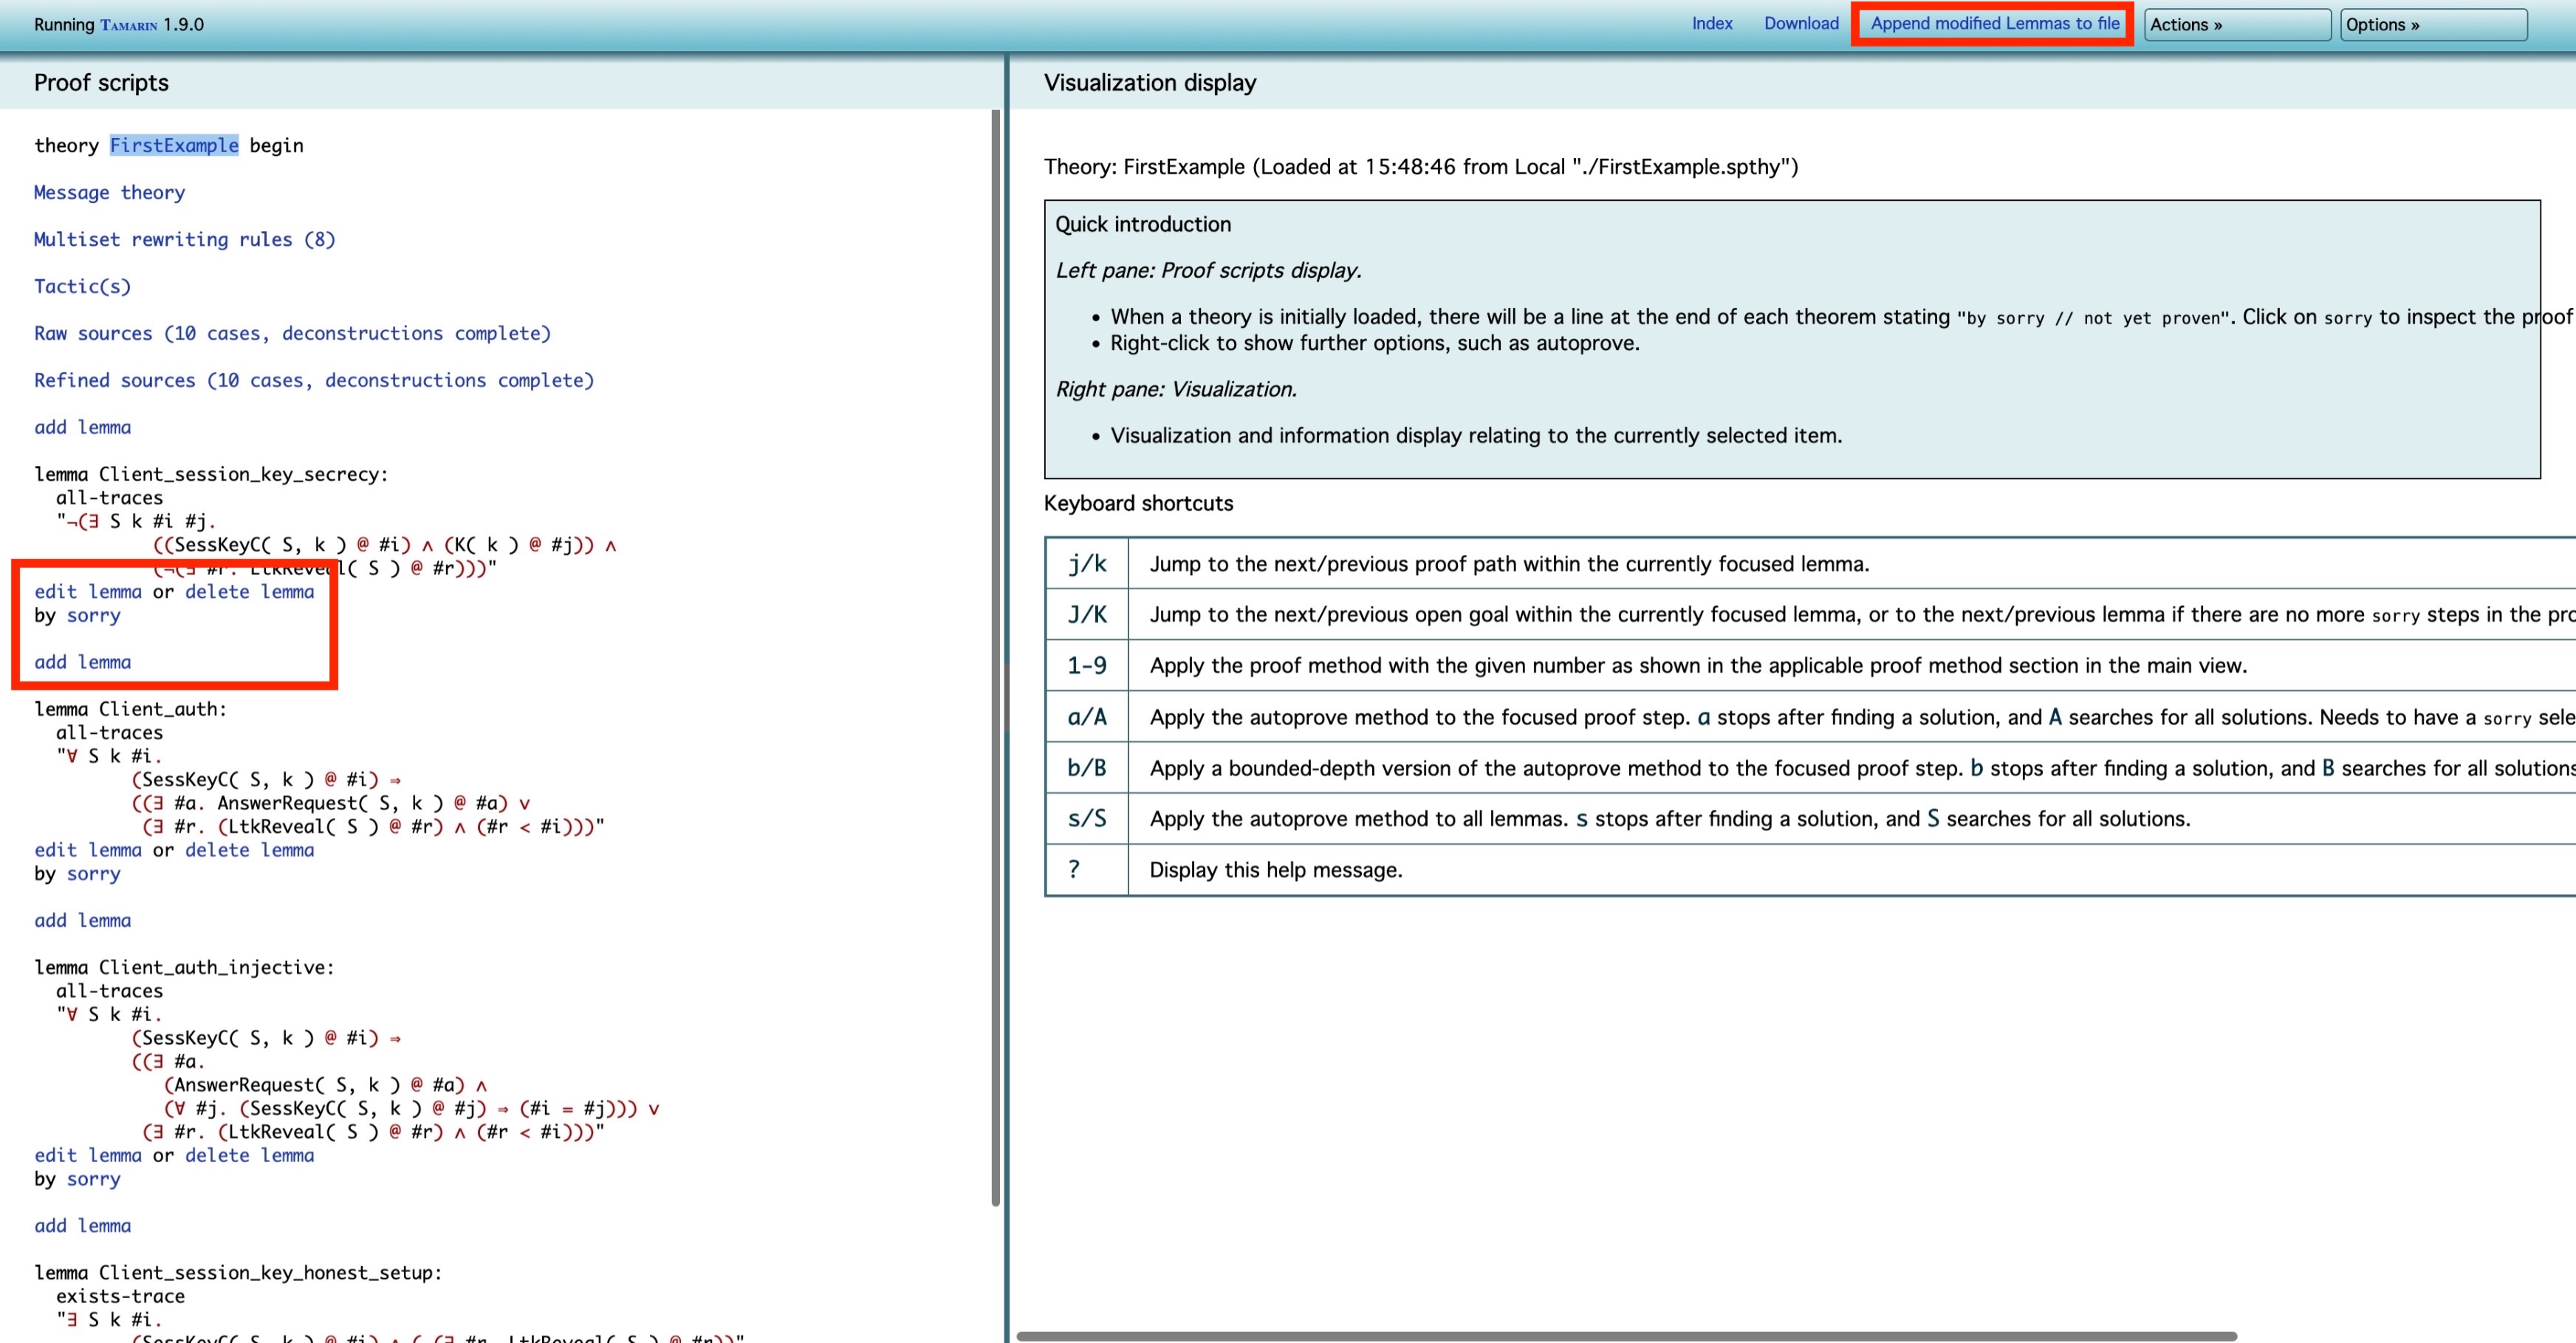Edit the Client_session_key_secrecy lemma
This screenshot has width=2576, height=1343.
tap(88, 592)
